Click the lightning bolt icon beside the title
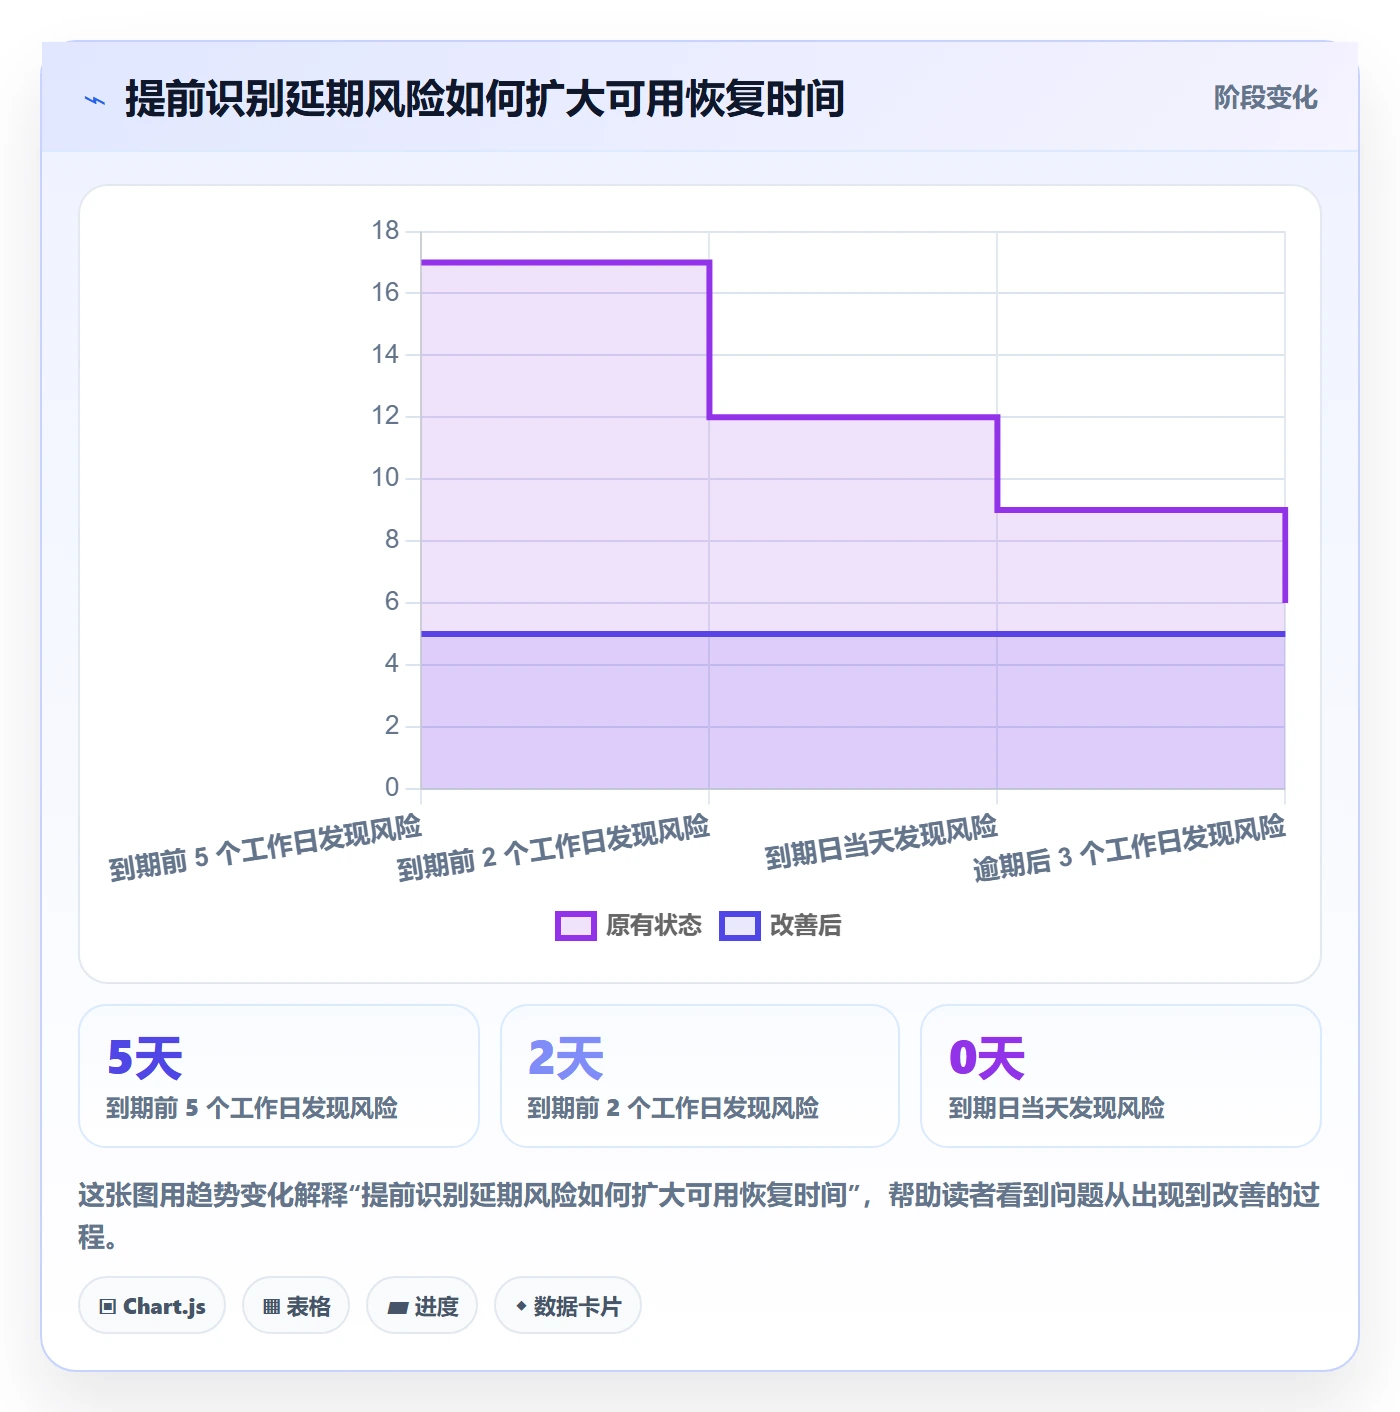 point(95,100)
